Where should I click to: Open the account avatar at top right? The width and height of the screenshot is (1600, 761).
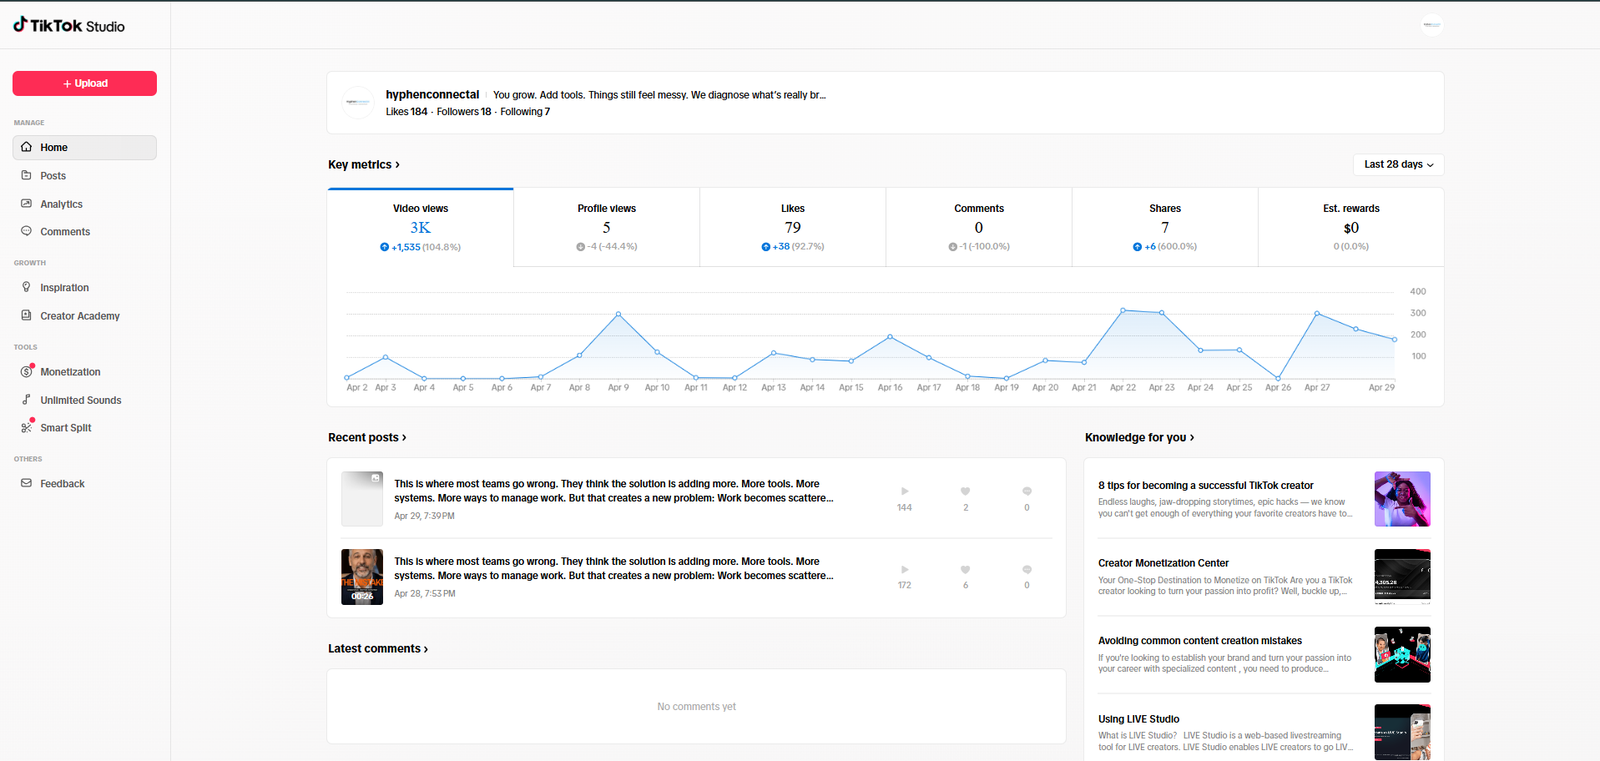pos(1432,25)
